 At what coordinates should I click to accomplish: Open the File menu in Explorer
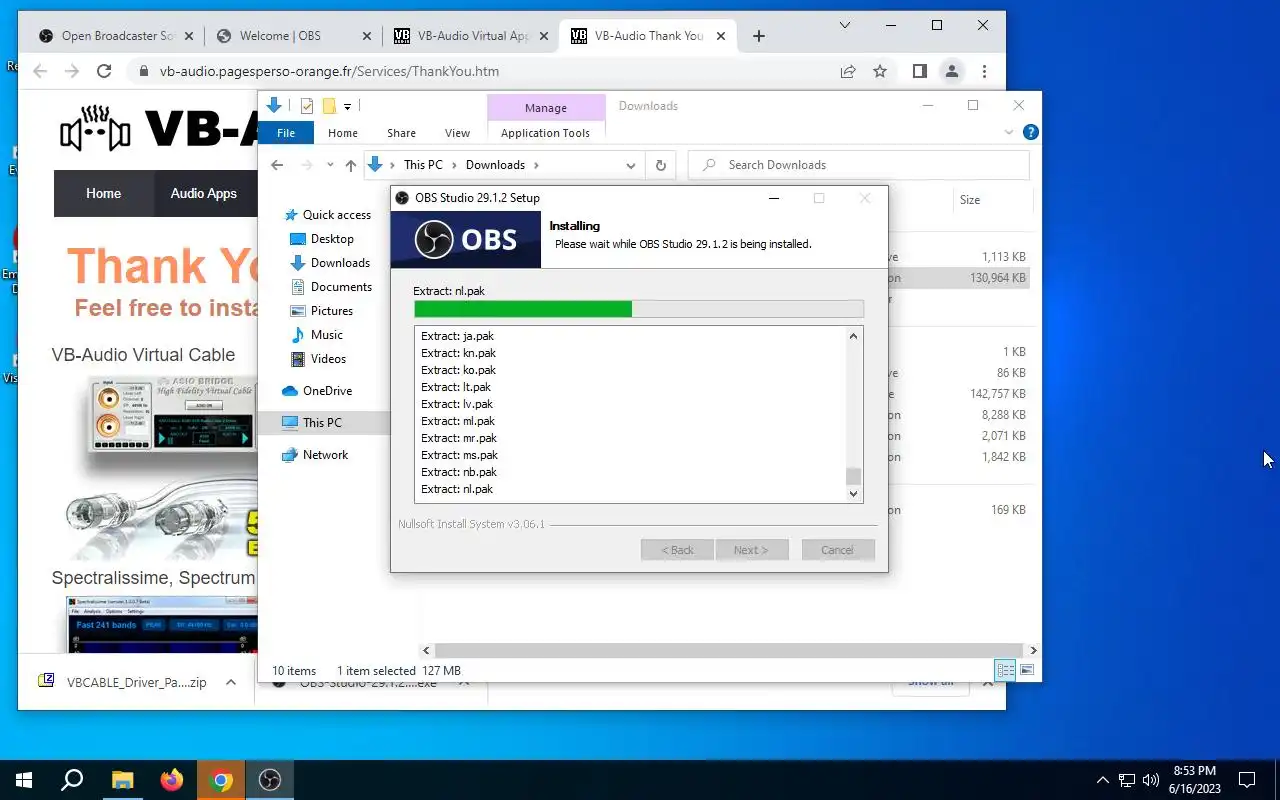tap(286, 133)
